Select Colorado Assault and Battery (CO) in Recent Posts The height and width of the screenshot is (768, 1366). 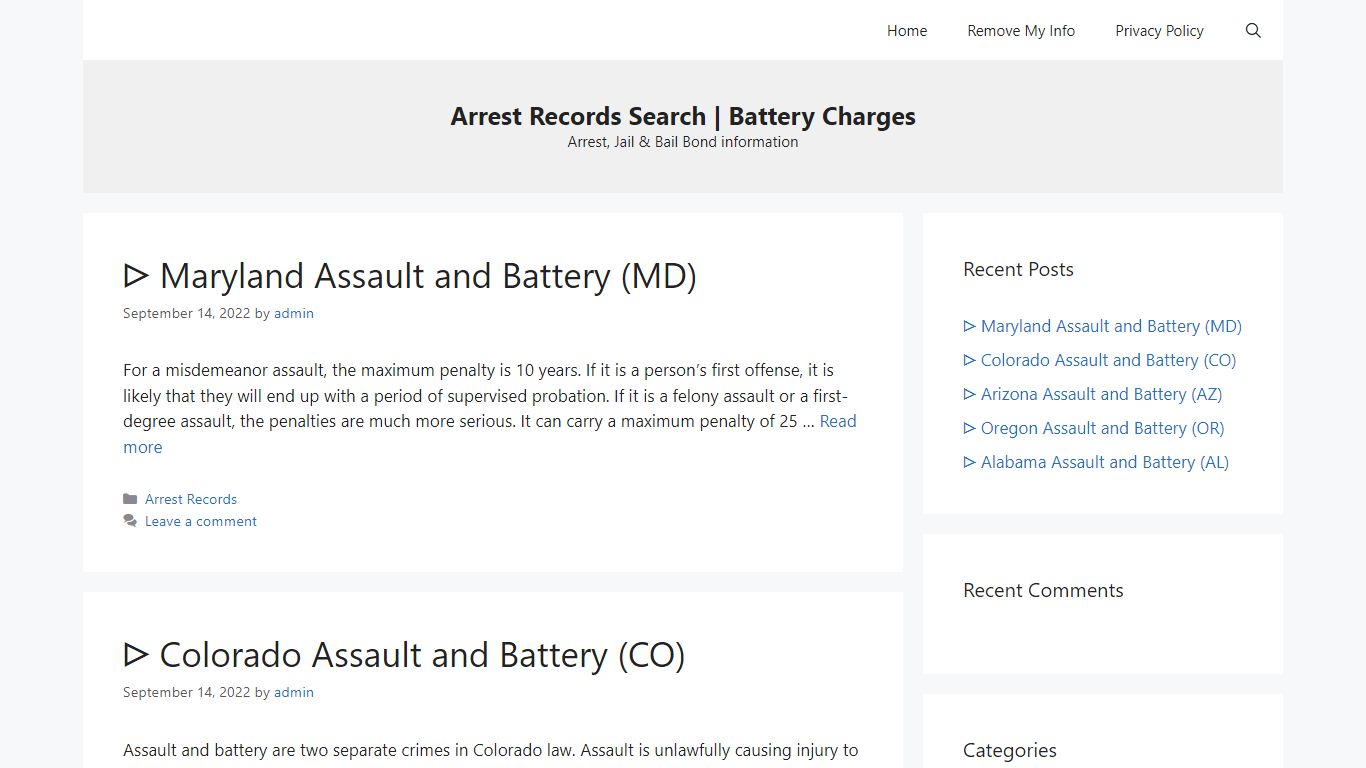(1100, 360)
